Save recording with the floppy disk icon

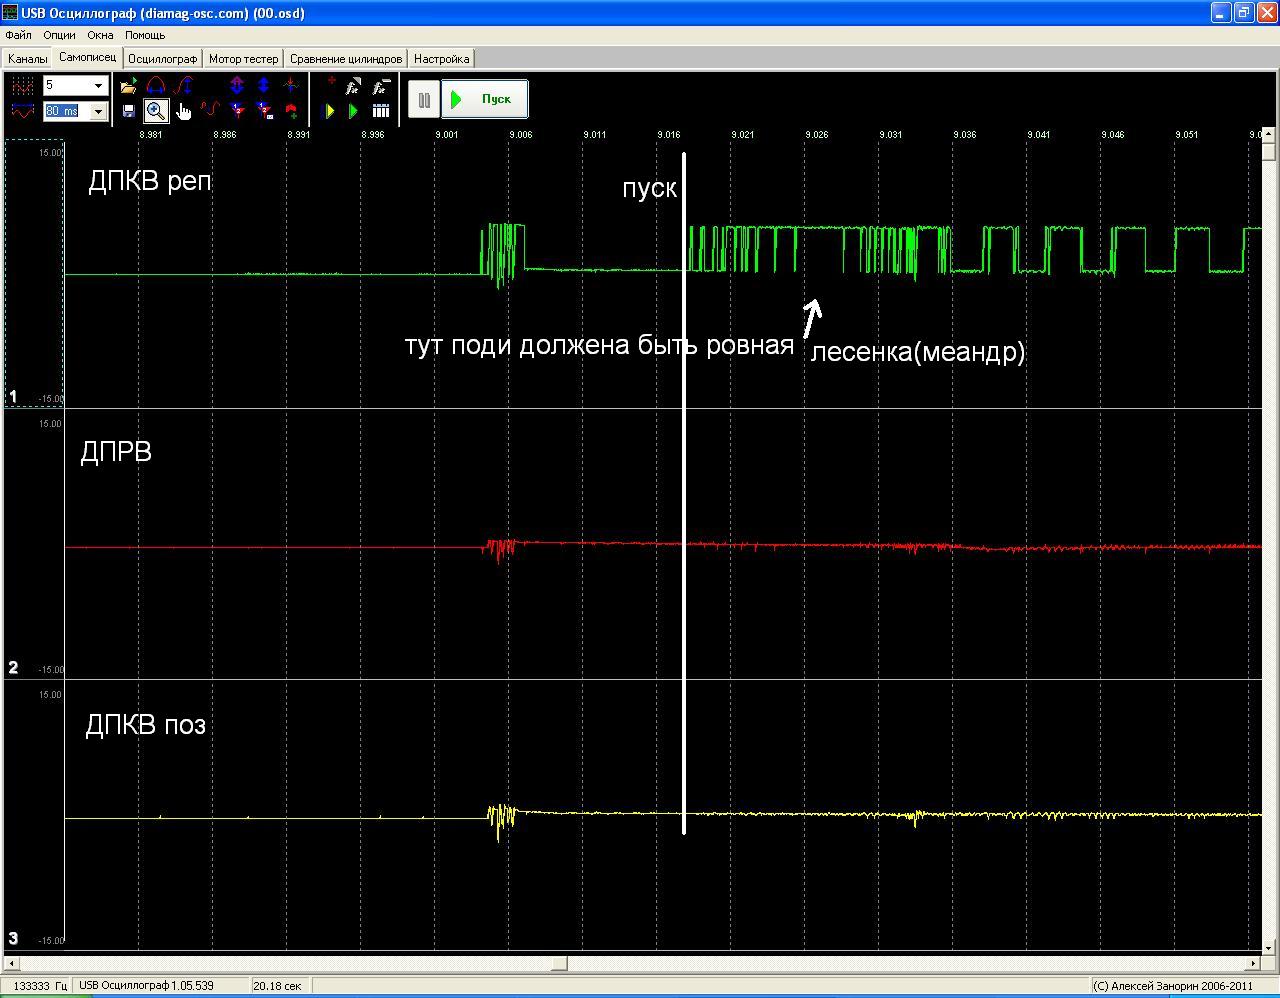click(129, 111)
